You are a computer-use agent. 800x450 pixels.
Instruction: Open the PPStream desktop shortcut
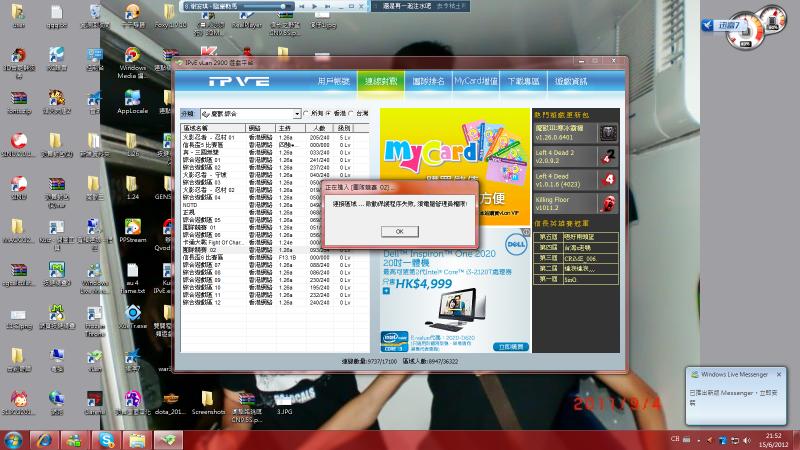click(x=132, y=230)
